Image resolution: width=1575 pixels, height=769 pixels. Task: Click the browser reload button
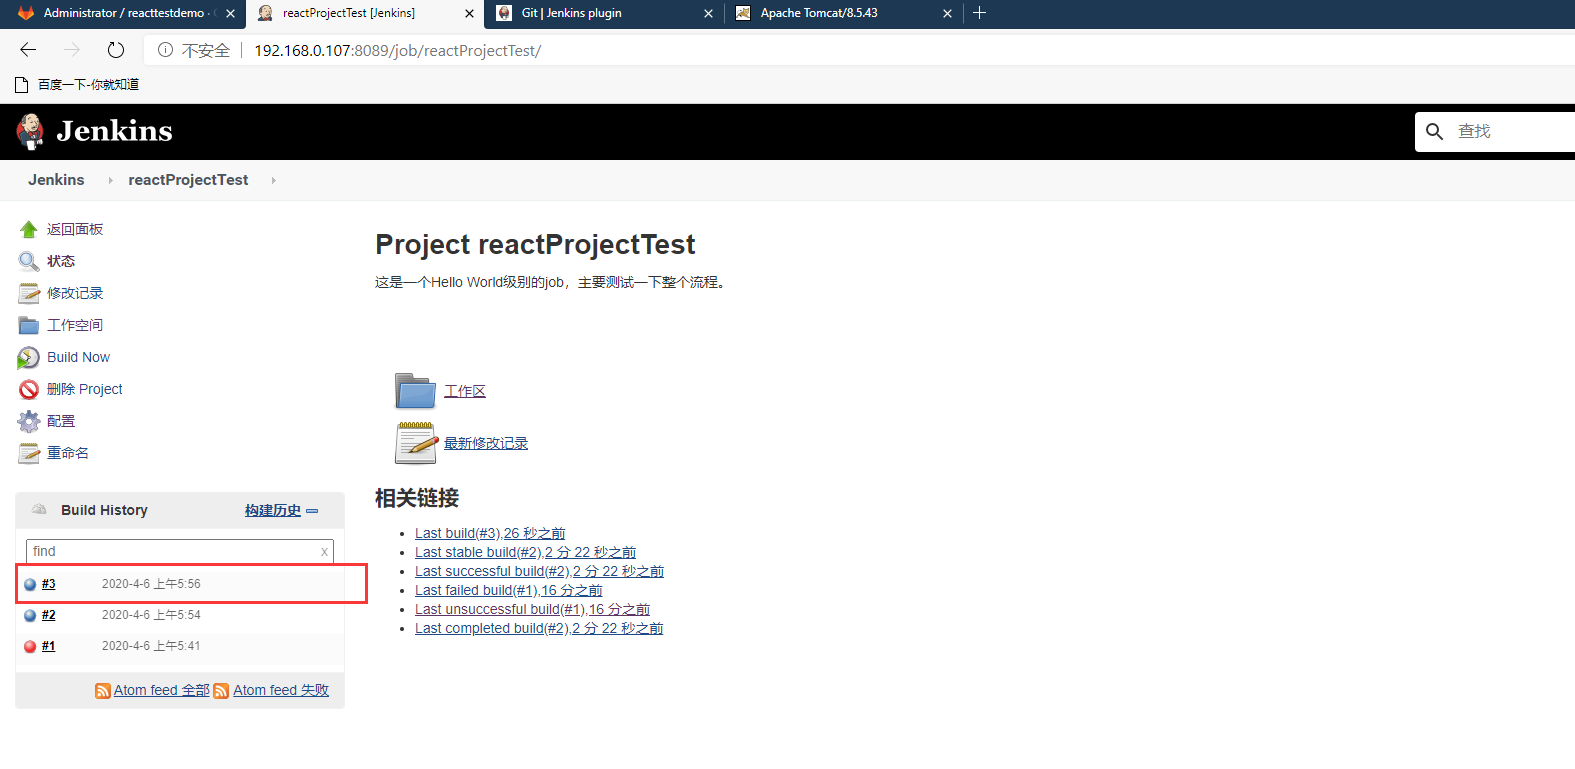coord(116,50)
